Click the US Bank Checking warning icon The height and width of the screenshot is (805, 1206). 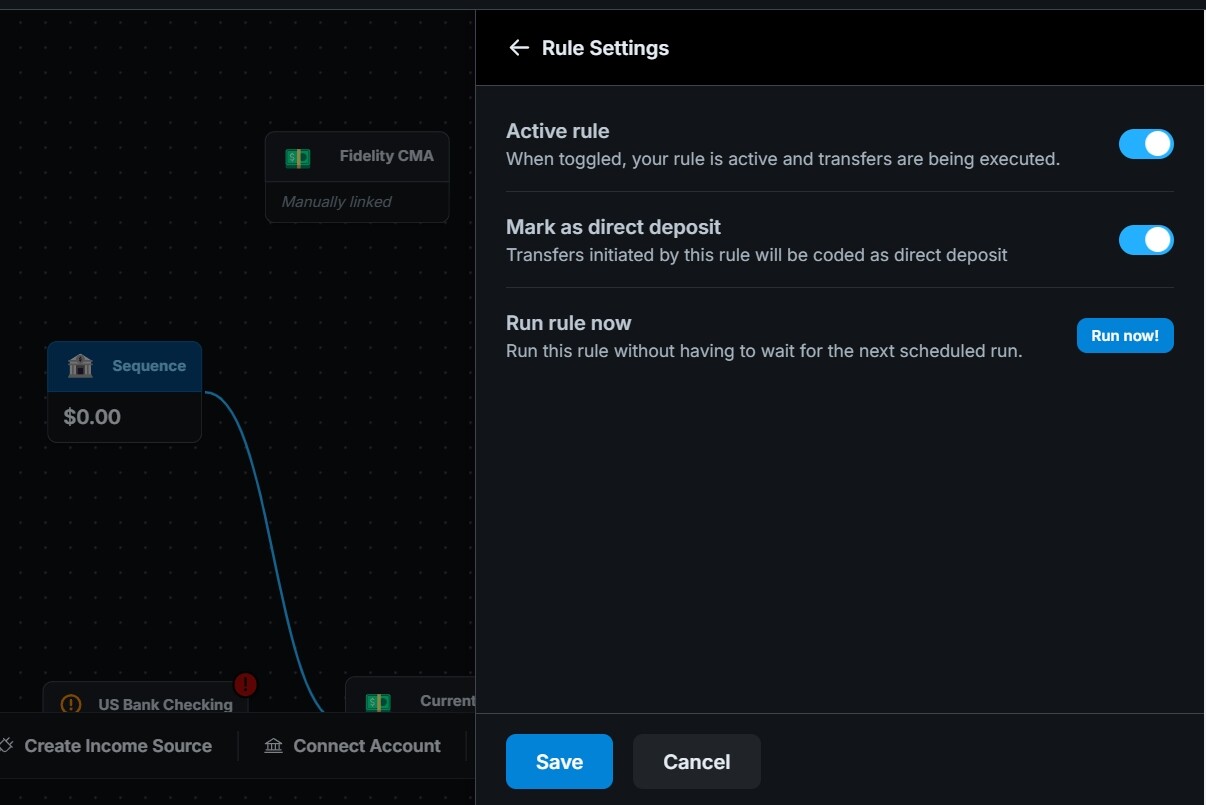(x=71, y=704)
